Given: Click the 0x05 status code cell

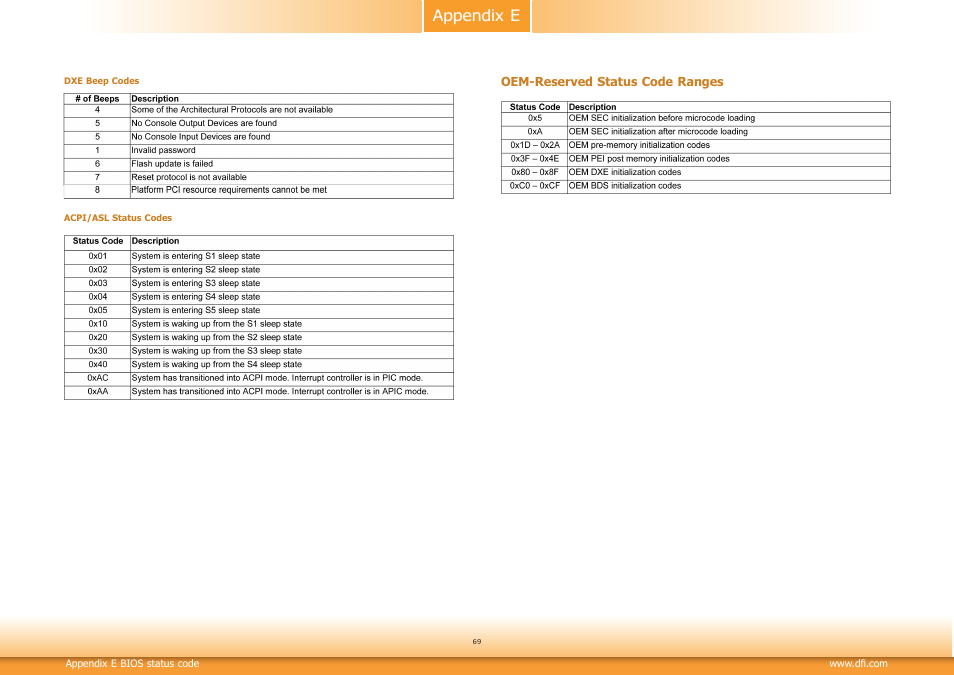Looking at the screenshot, I should click(x=97, y=310).
